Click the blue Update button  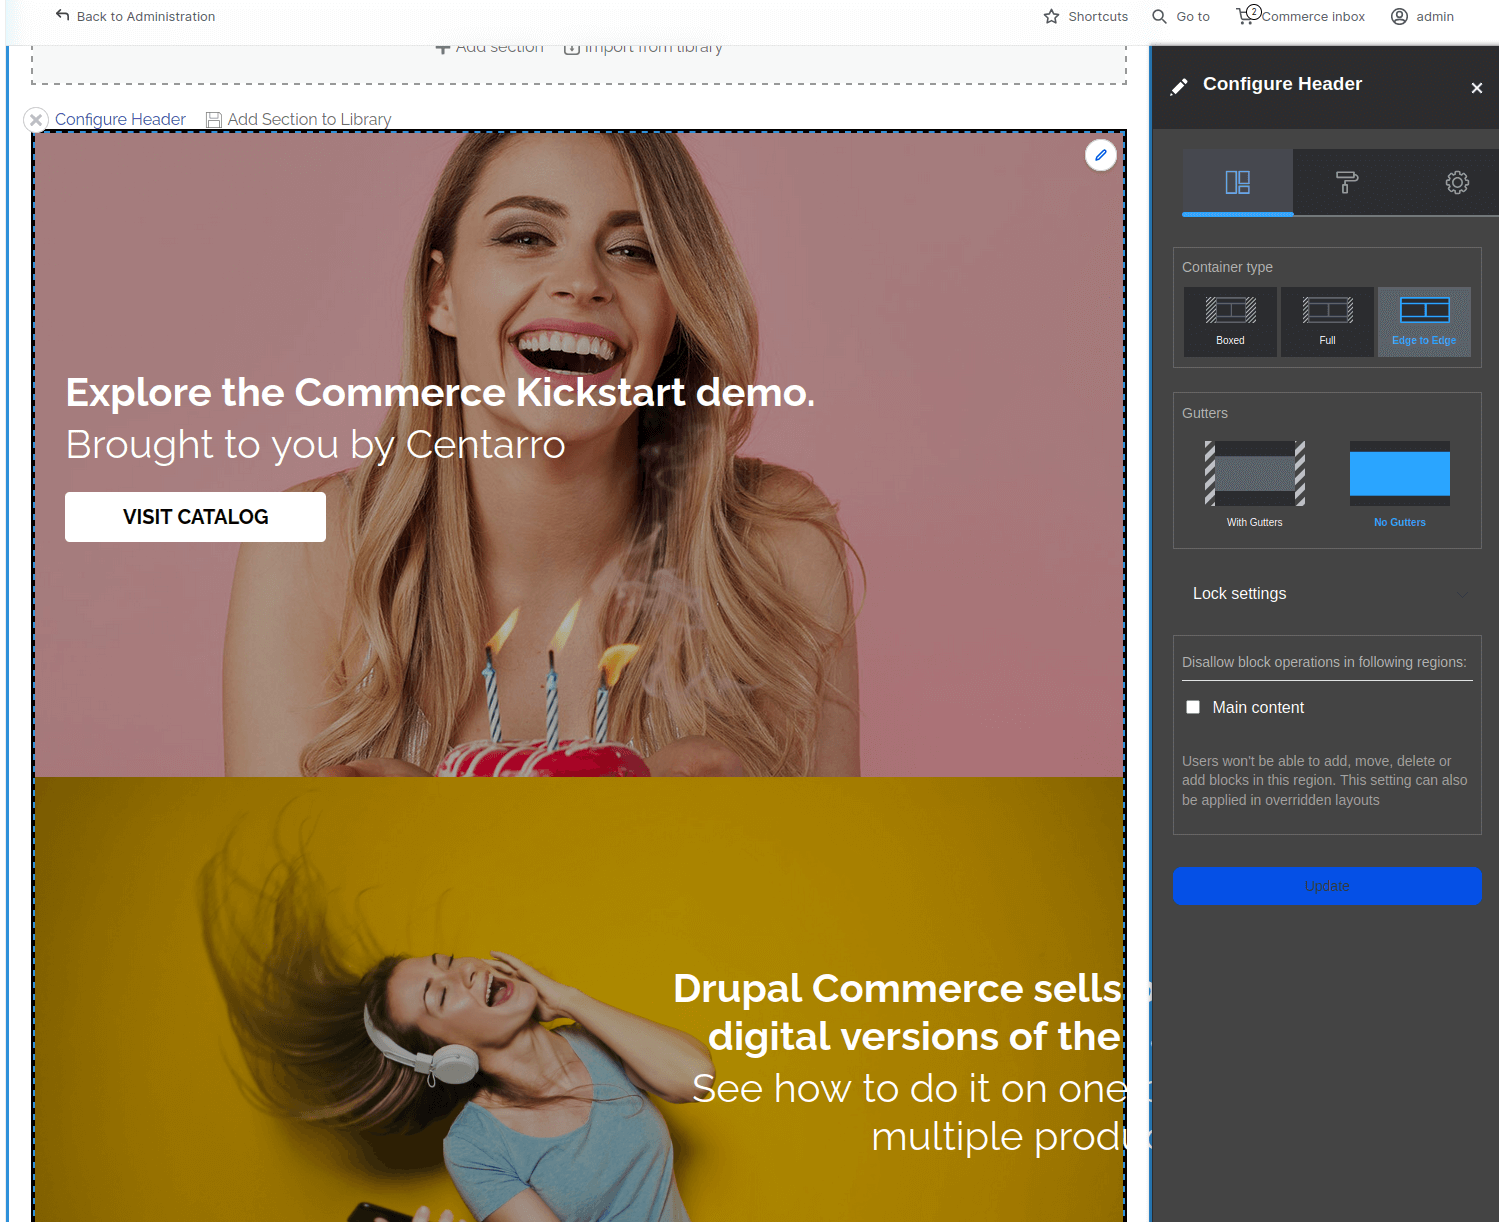(1327, 886)
